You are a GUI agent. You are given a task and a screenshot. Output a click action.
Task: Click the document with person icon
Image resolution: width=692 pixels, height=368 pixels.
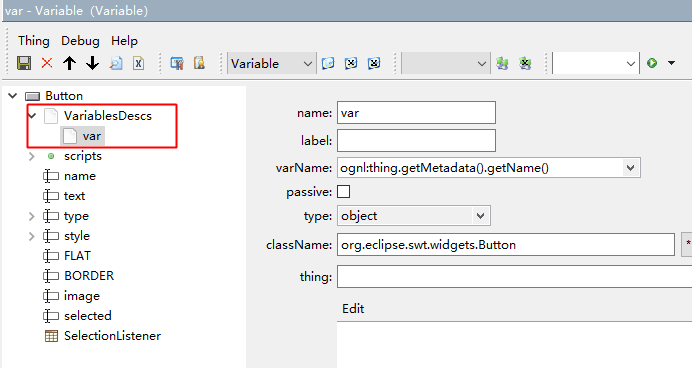(x=199, y=63)
